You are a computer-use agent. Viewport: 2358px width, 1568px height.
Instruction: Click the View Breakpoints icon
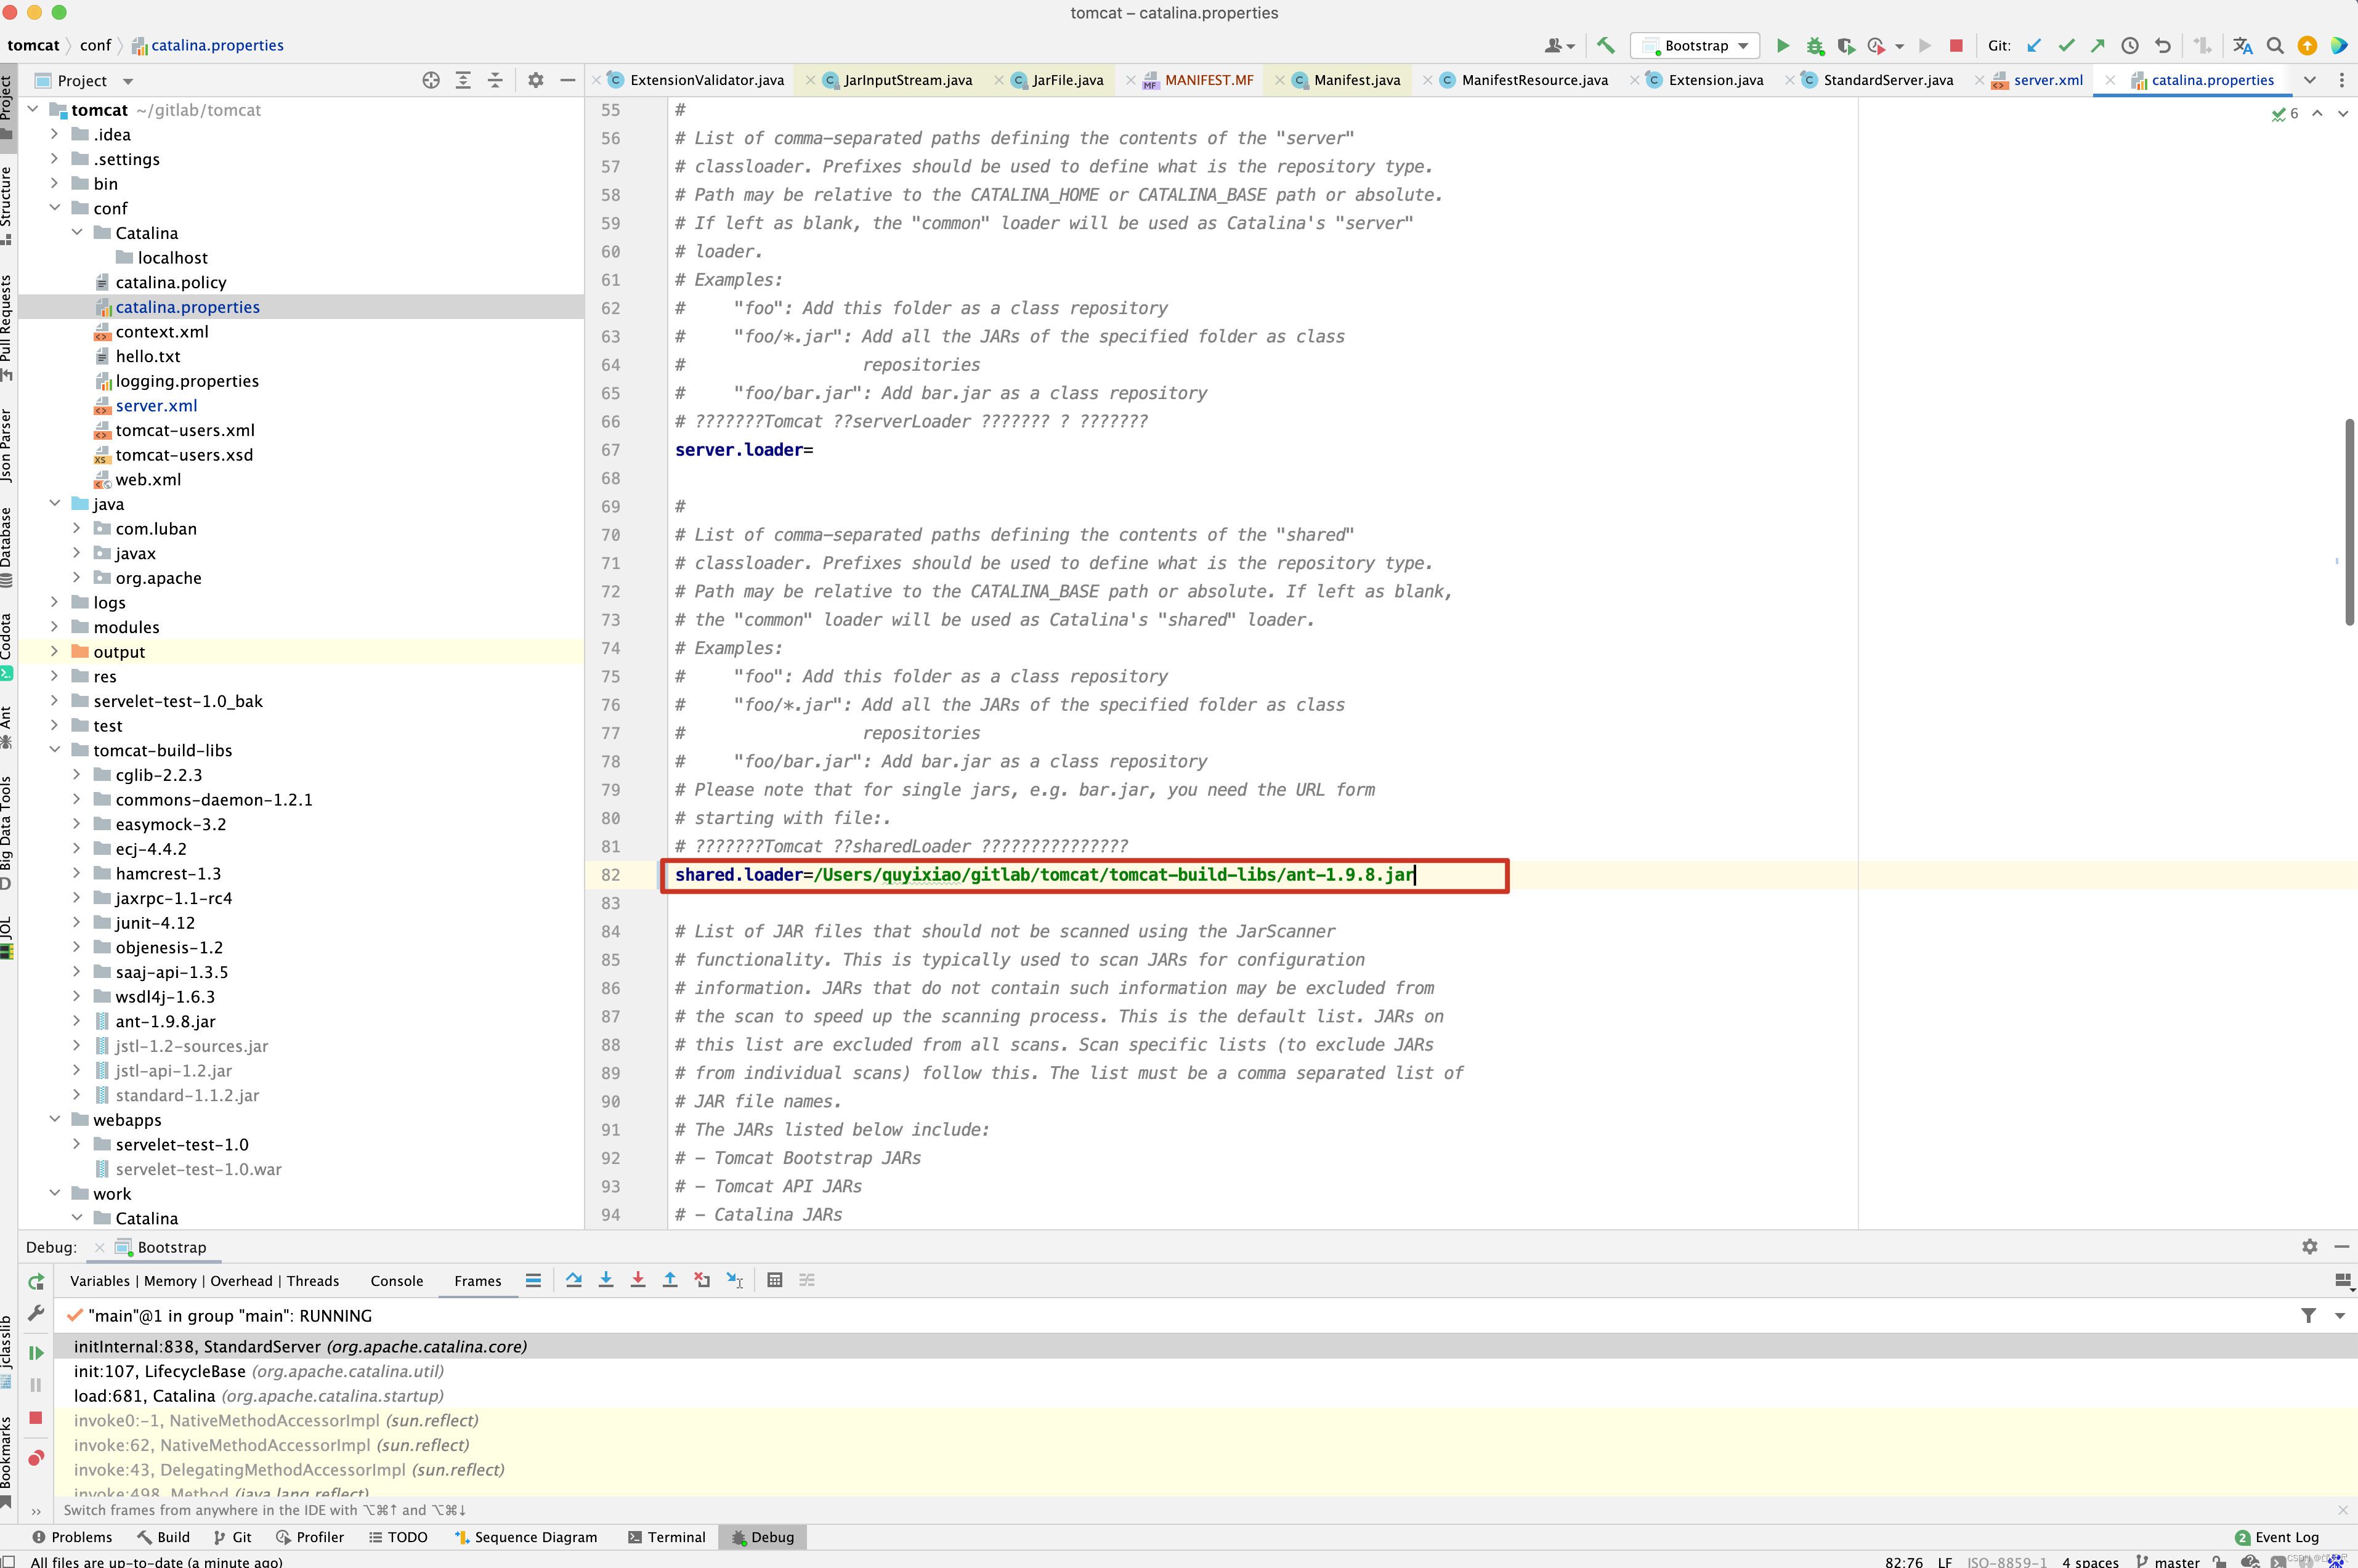36,1458
